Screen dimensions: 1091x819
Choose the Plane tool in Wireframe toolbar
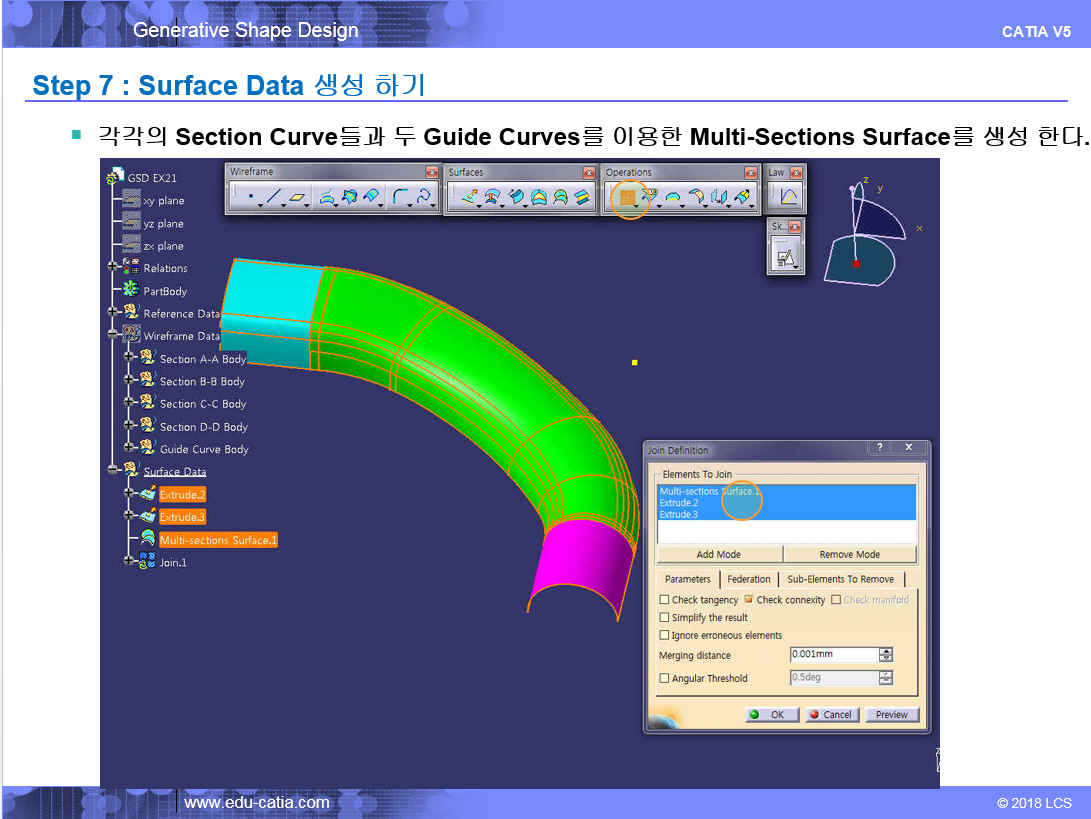point(297,198)
